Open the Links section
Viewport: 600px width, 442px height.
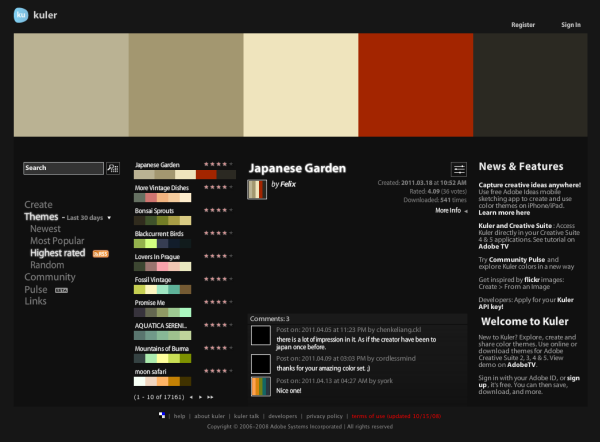point(35,301)
